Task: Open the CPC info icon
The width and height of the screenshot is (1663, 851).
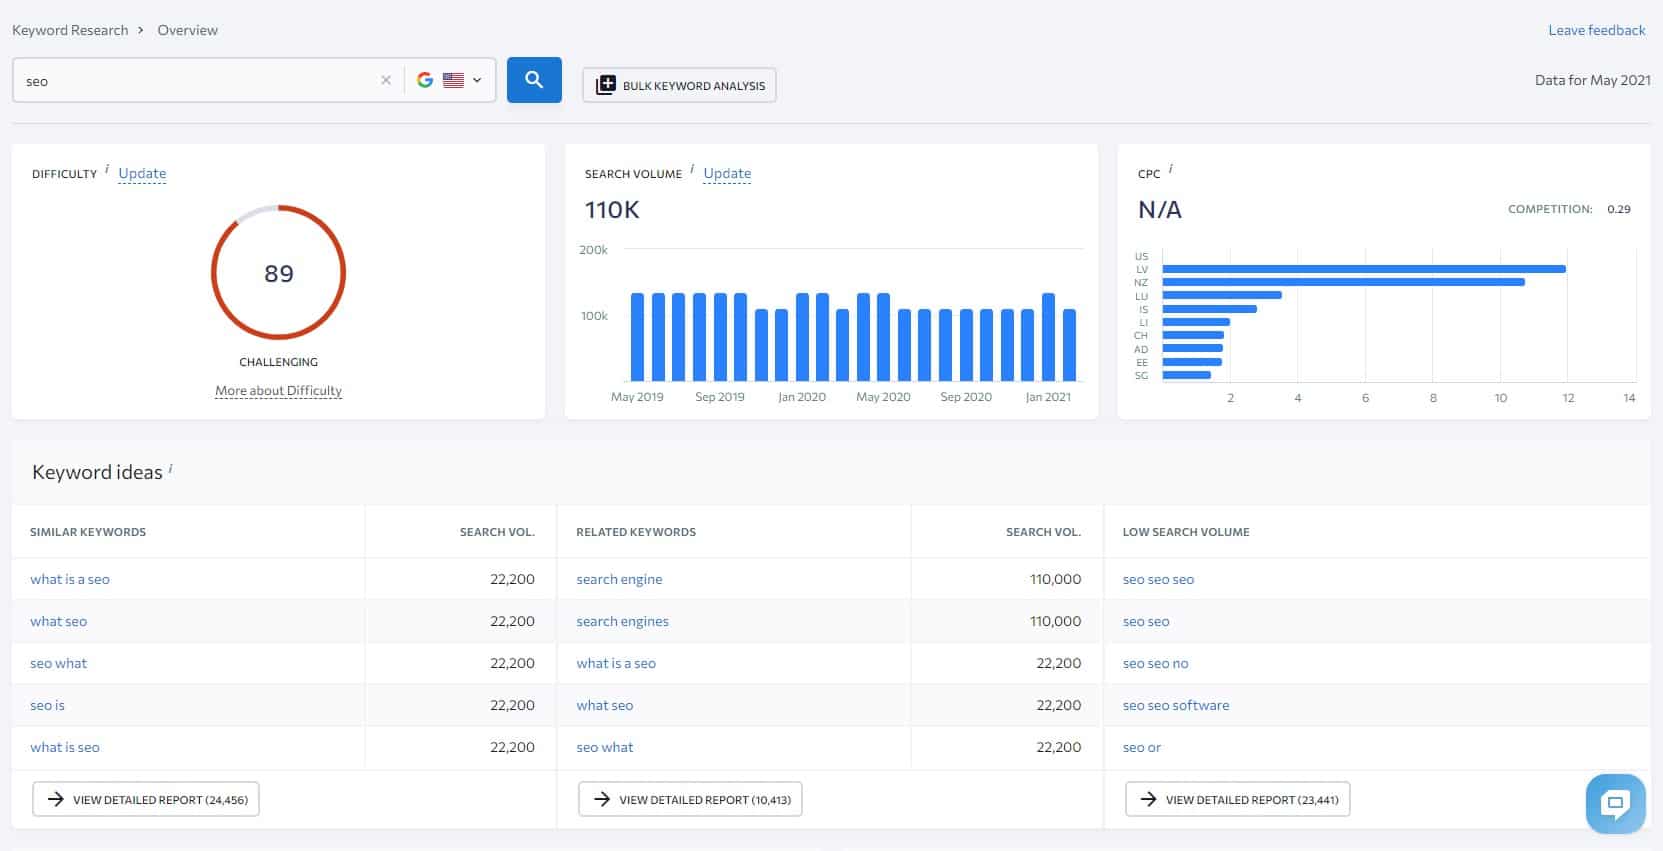Action: 1171,169
